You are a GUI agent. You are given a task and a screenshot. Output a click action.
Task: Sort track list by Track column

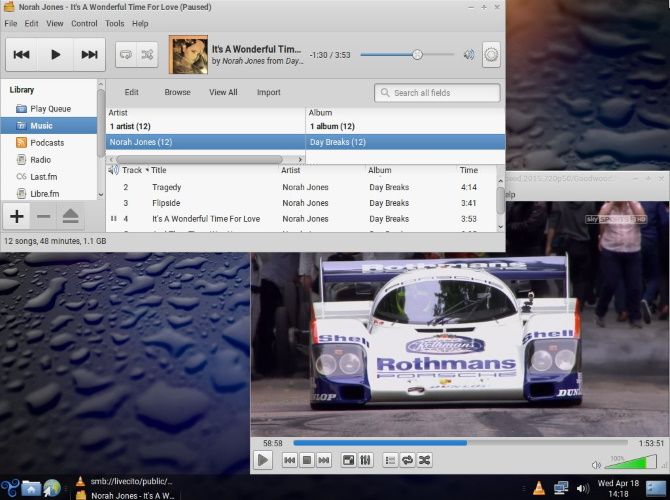pos(132,170)
